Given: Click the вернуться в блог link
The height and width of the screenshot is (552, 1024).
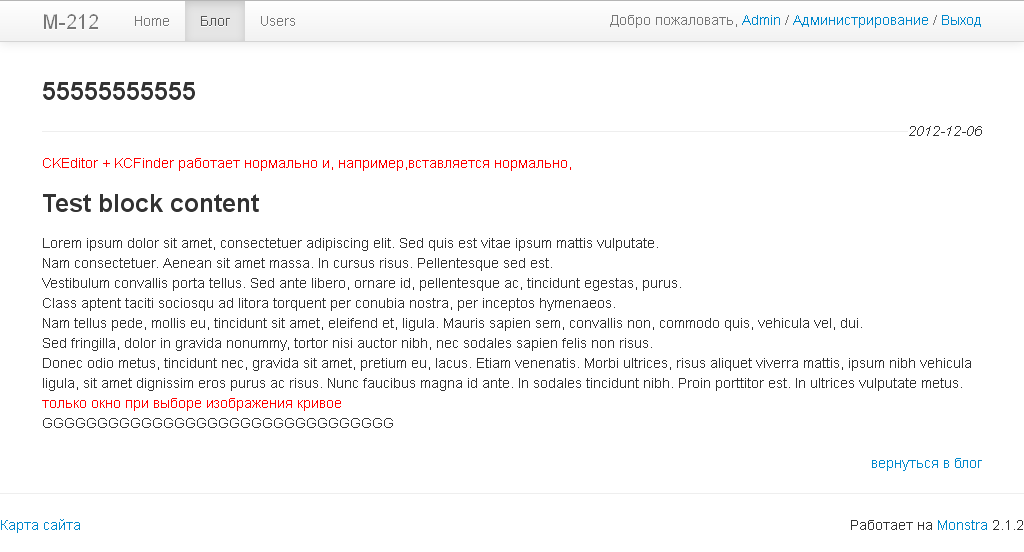Looking at the screenshot, I should (926, 463).
